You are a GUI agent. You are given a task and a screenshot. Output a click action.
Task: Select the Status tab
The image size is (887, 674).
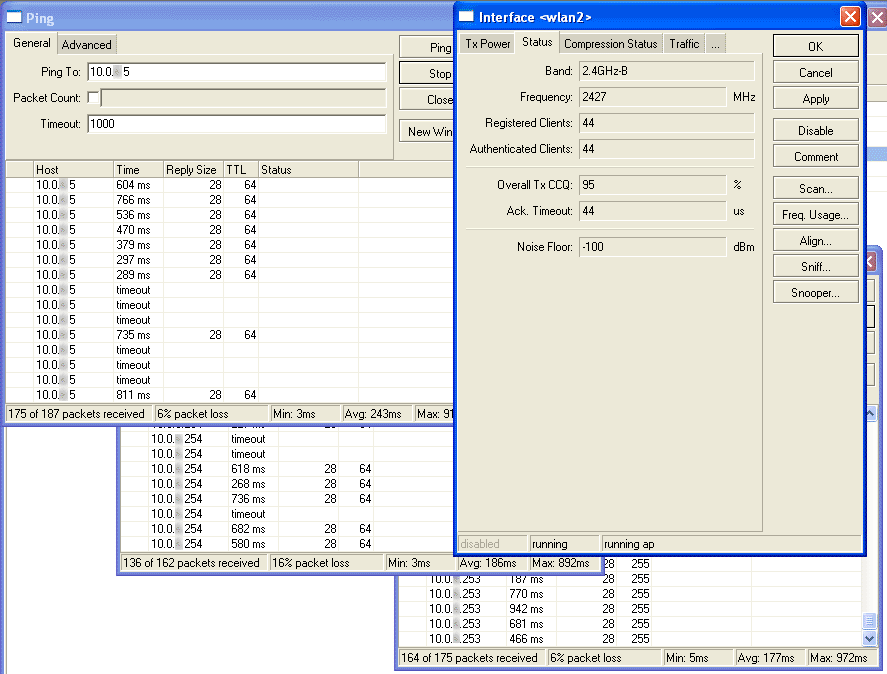point(537,42)
